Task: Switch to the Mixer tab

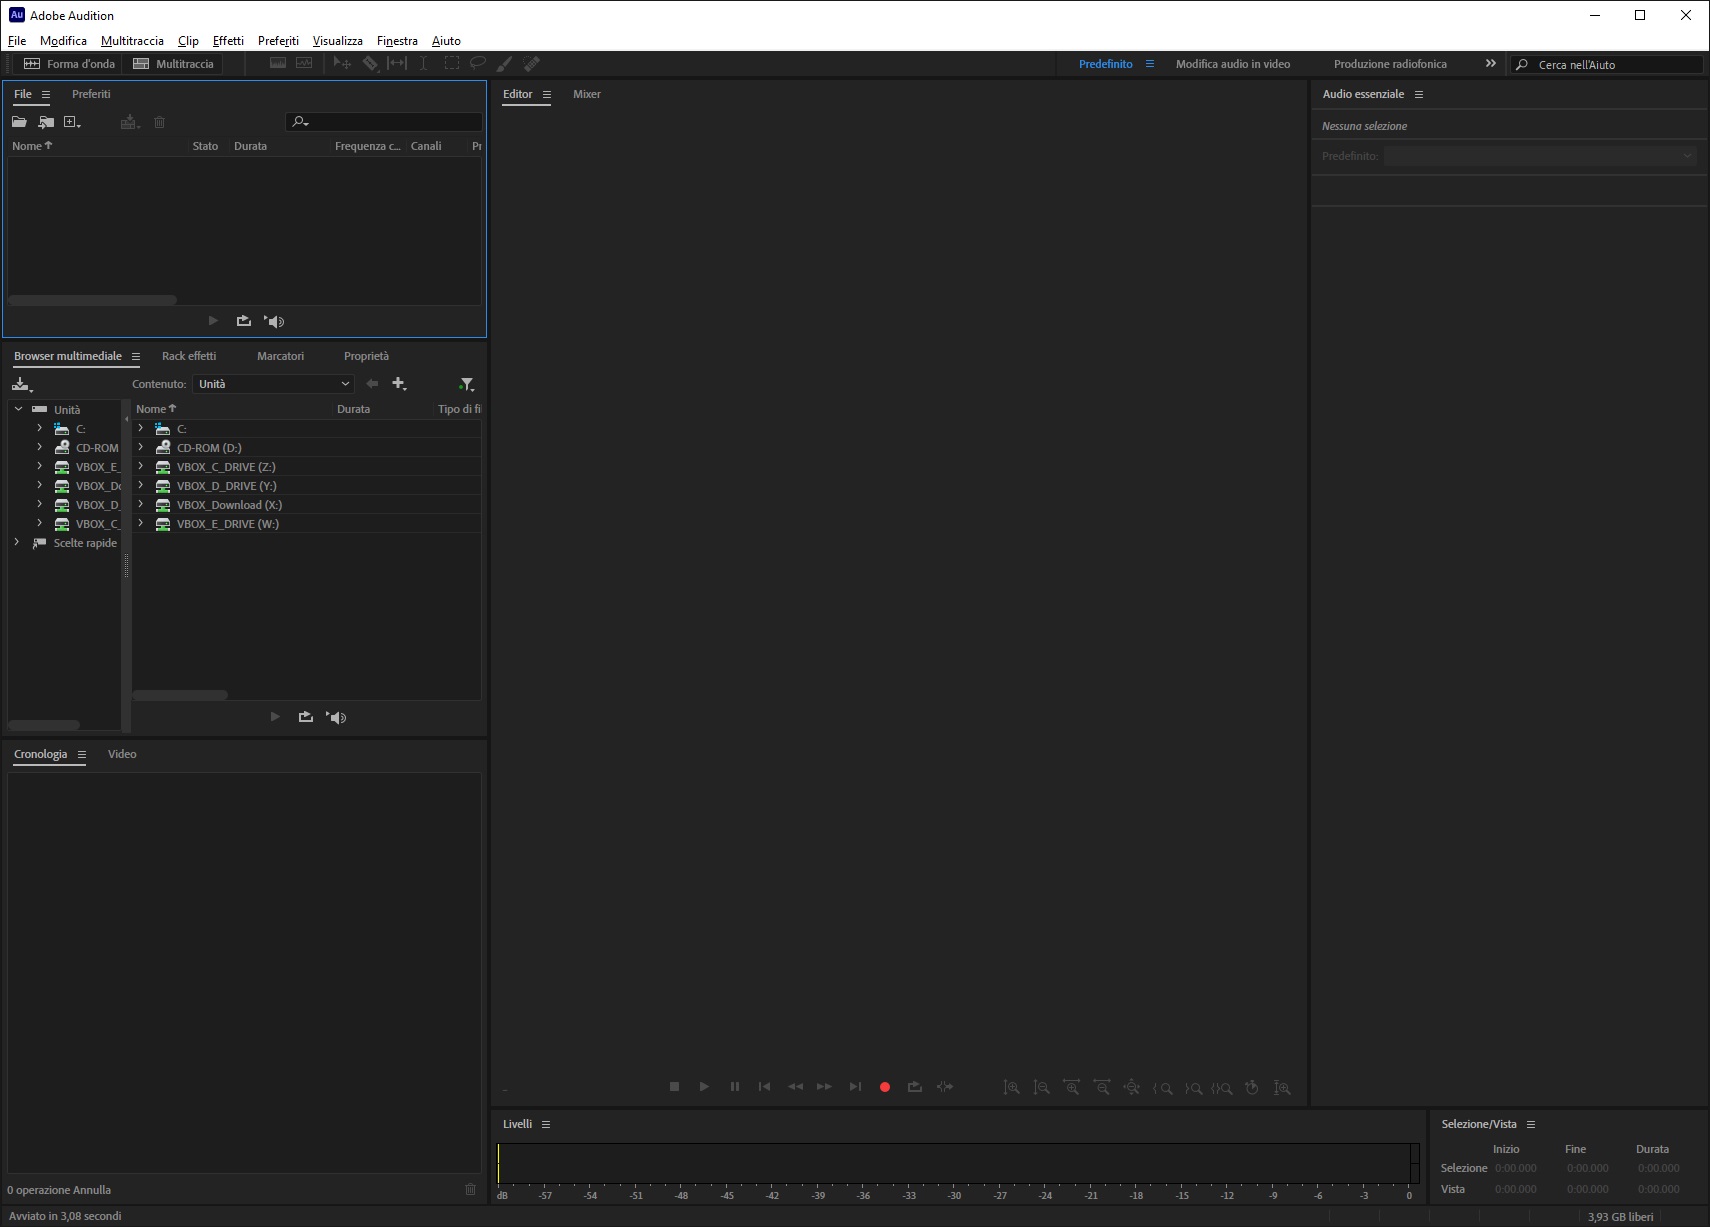Action: (587, 94)
